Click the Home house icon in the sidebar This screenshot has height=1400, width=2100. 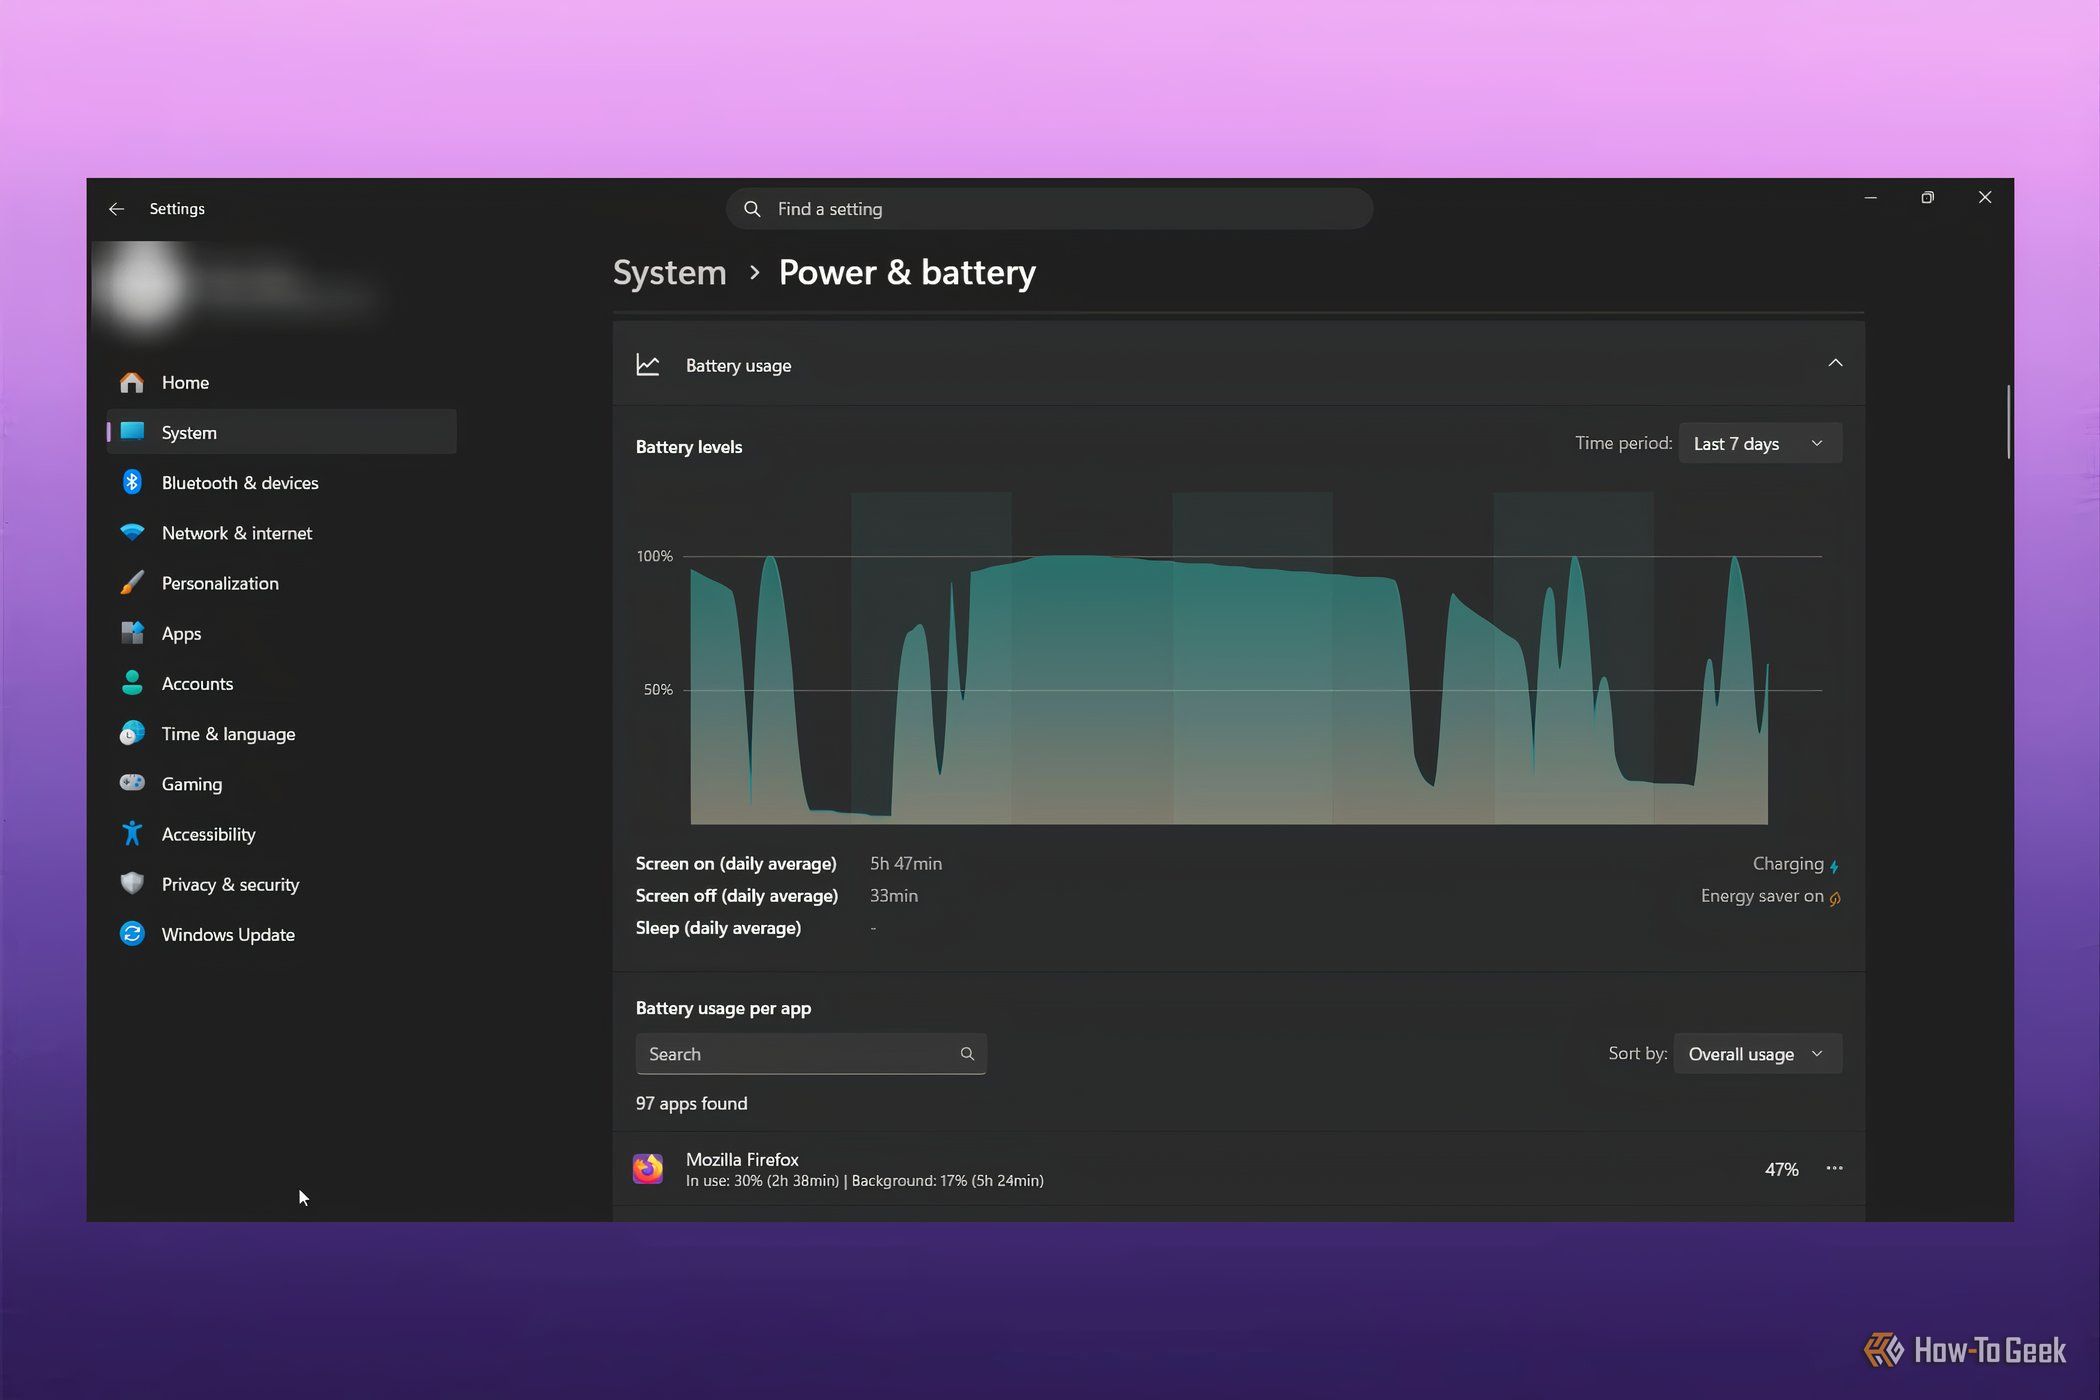(x=132, y=382)
